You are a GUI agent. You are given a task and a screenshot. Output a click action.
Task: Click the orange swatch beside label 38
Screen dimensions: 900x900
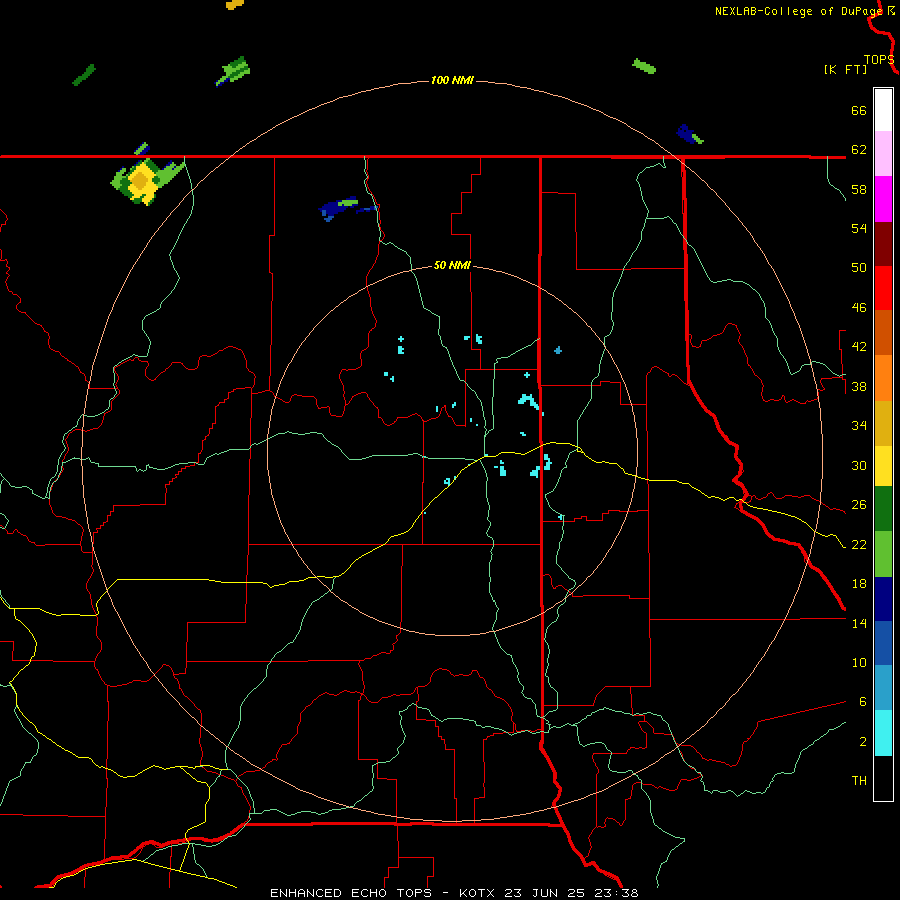883,378
